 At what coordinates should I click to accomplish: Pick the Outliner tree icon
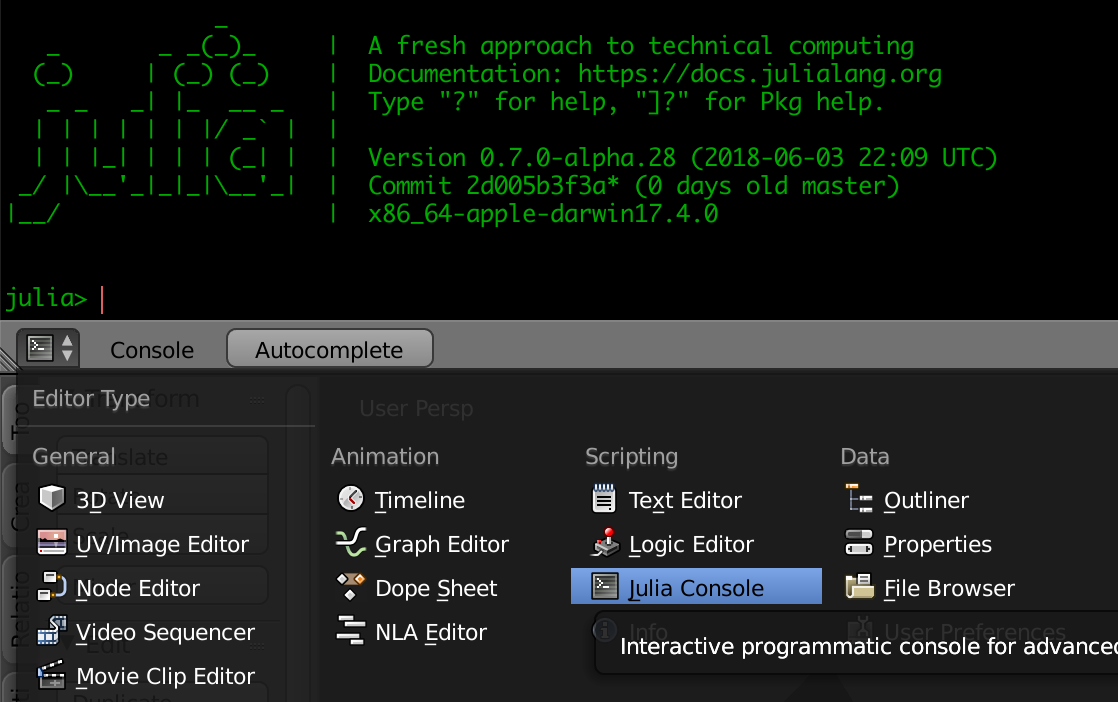pos(859,499)
